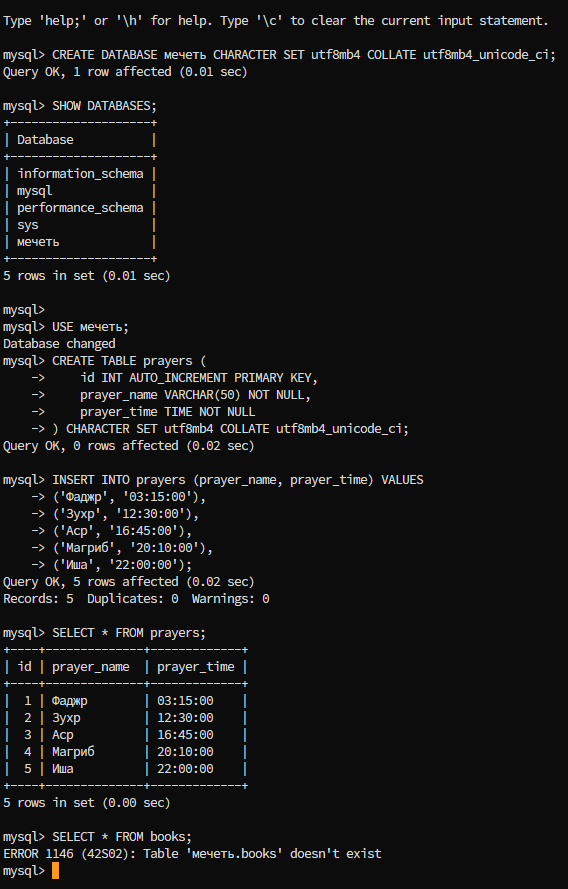Click the prayer_time column header in the results

196,667
